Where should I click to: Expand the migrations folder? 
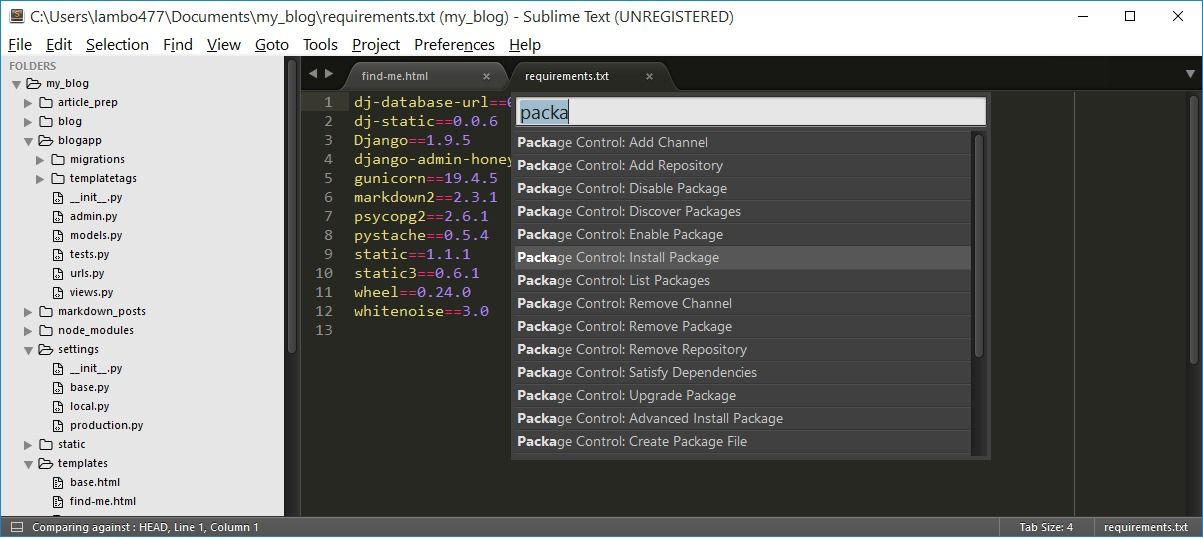pyautogui.click(x=42, y=160)
